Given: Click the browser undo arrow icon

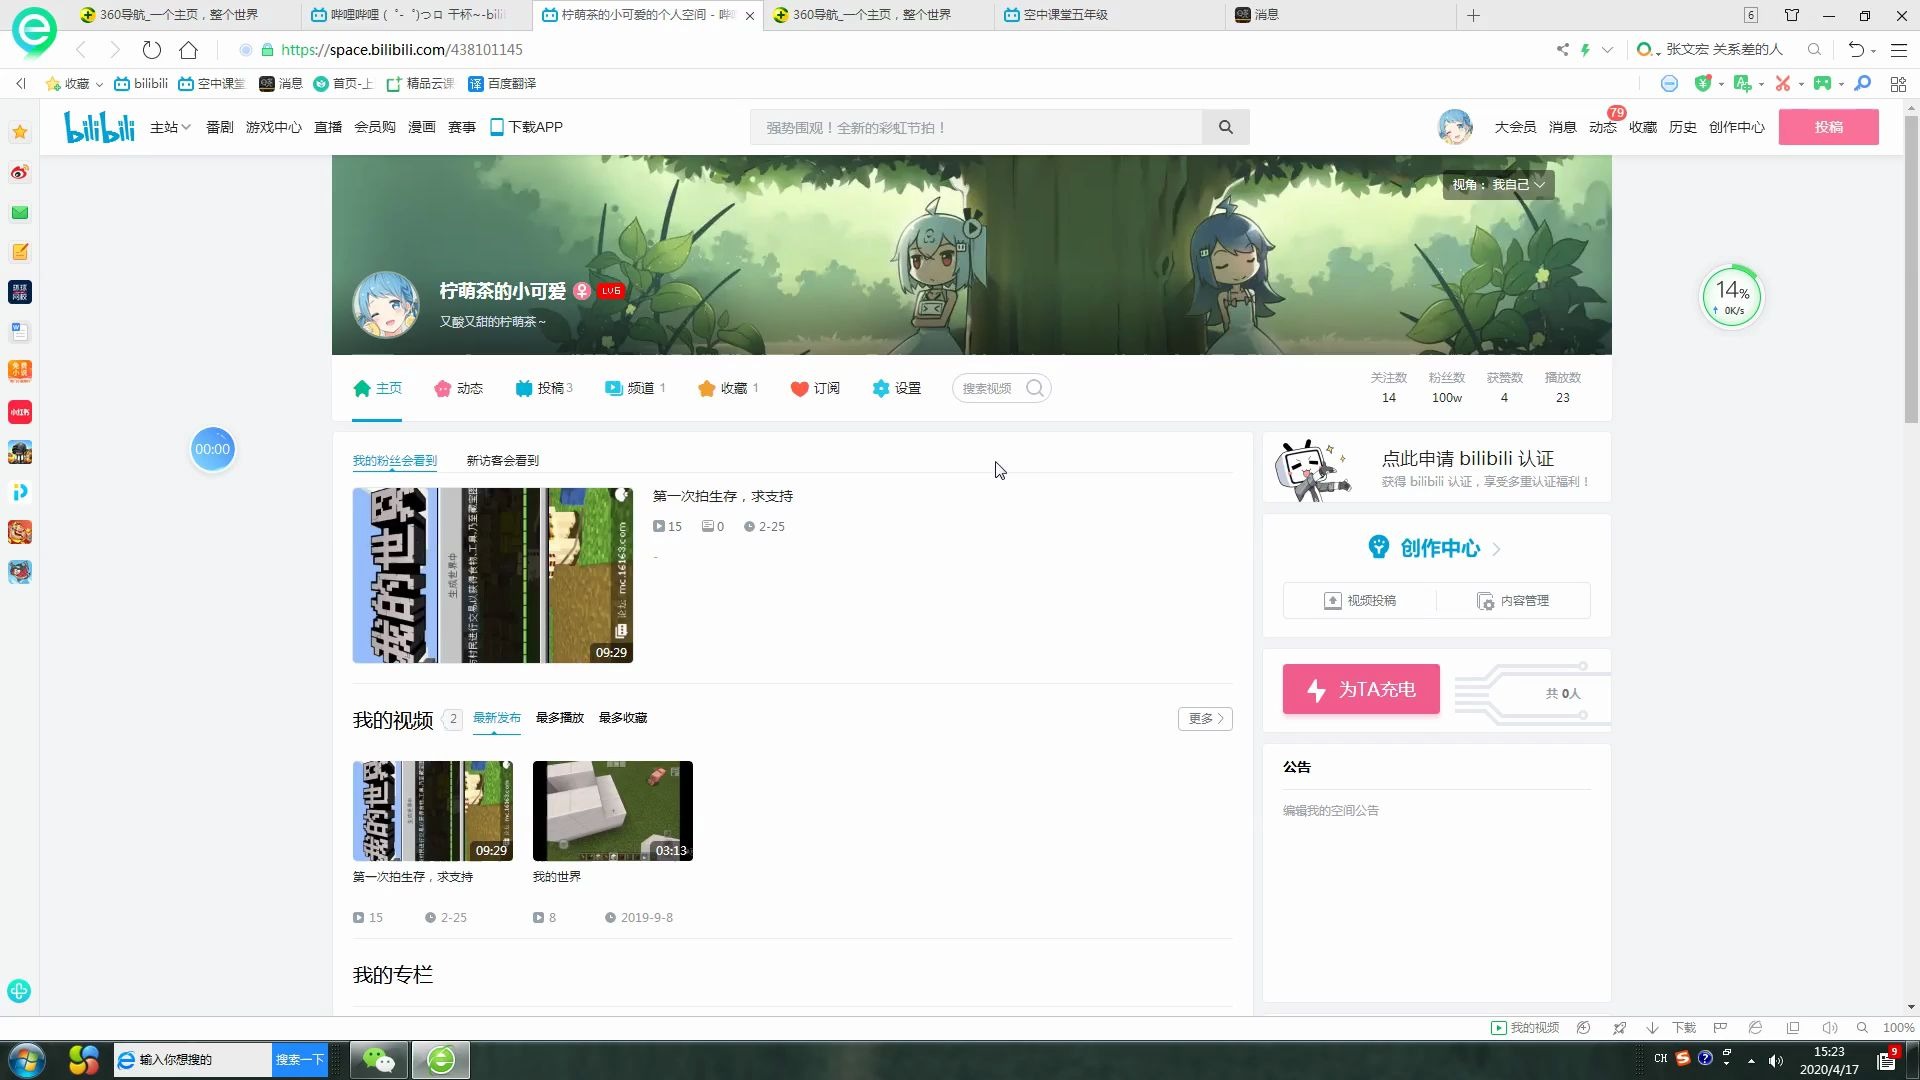Looking at the screenshot, I should pos(1856,49).
